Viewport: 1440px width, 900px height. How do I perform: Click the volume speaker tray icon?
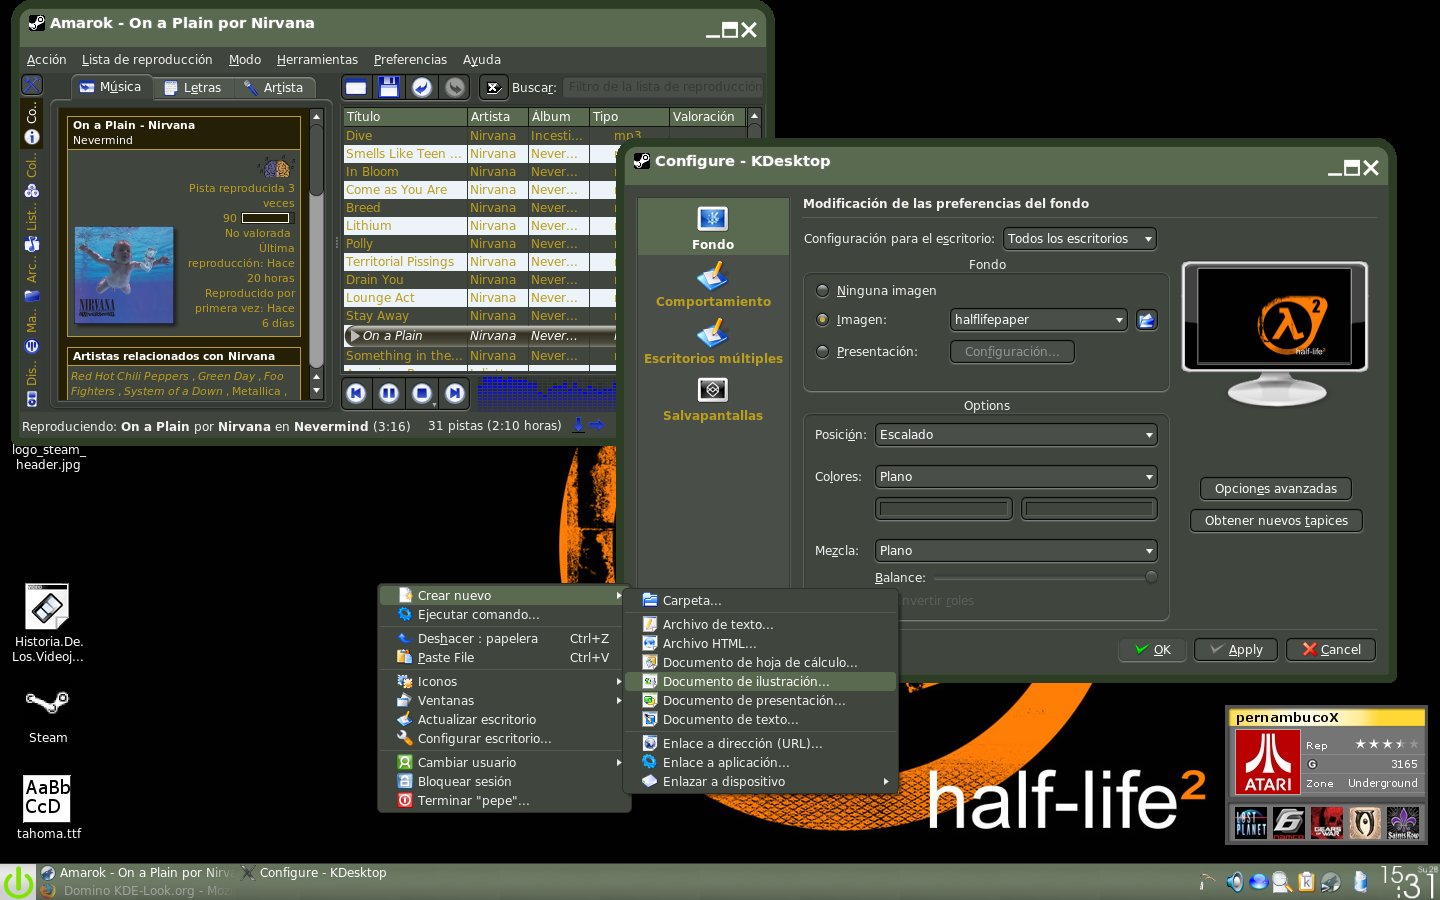pos(1235,881)
